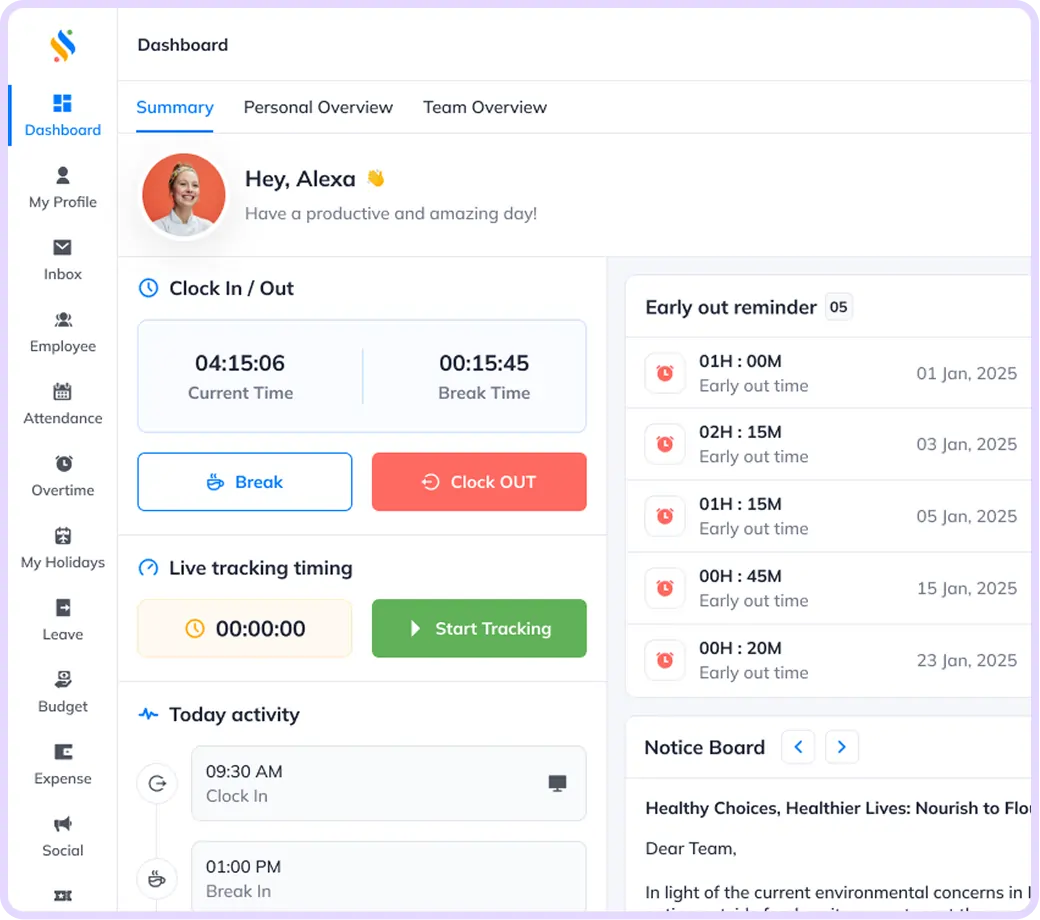
Task: Click the Healthy Choices notice headline
Action: point(838,809)
